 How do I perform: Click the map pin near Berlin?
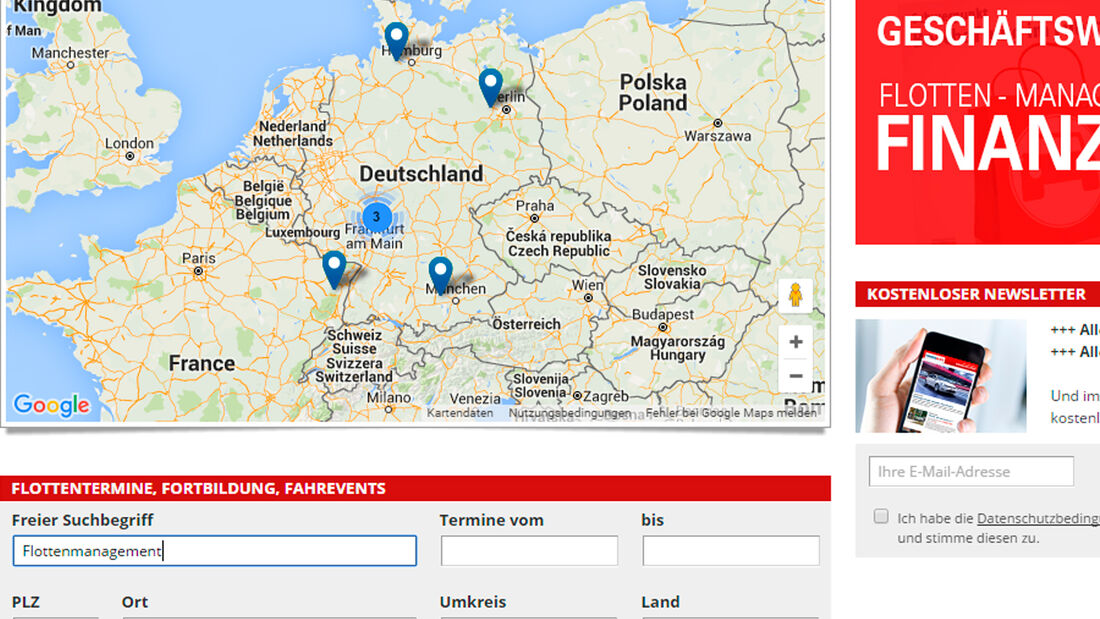[x=490, y=86]
